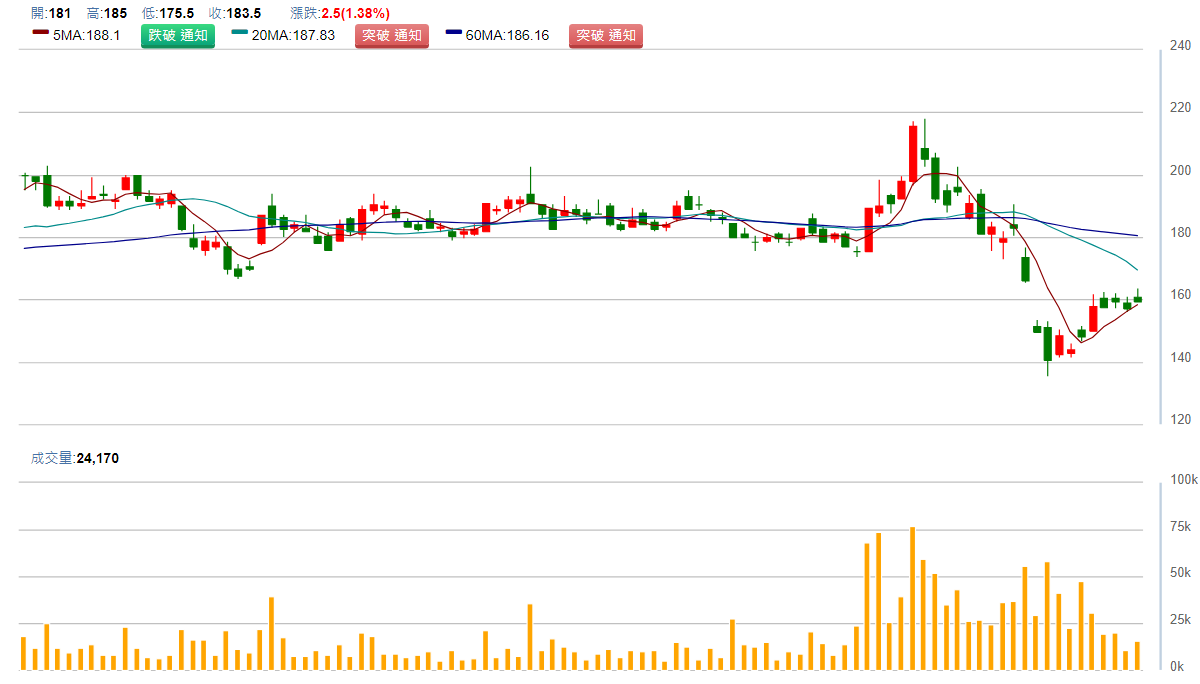This screenshot has height=684, width=1200.
Task: Click the 180 price axis label
Action: [1180, 233]
